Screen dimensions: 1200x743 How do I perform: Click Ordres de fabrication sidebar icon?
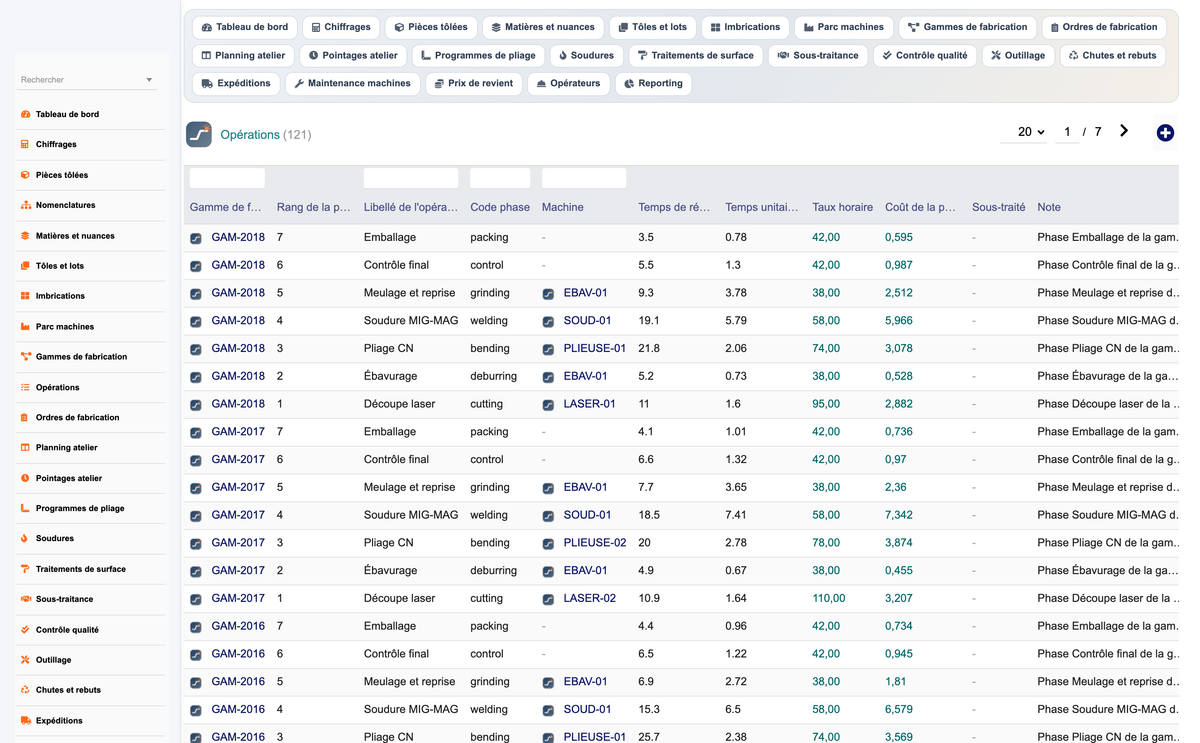(x=25, y=418)
